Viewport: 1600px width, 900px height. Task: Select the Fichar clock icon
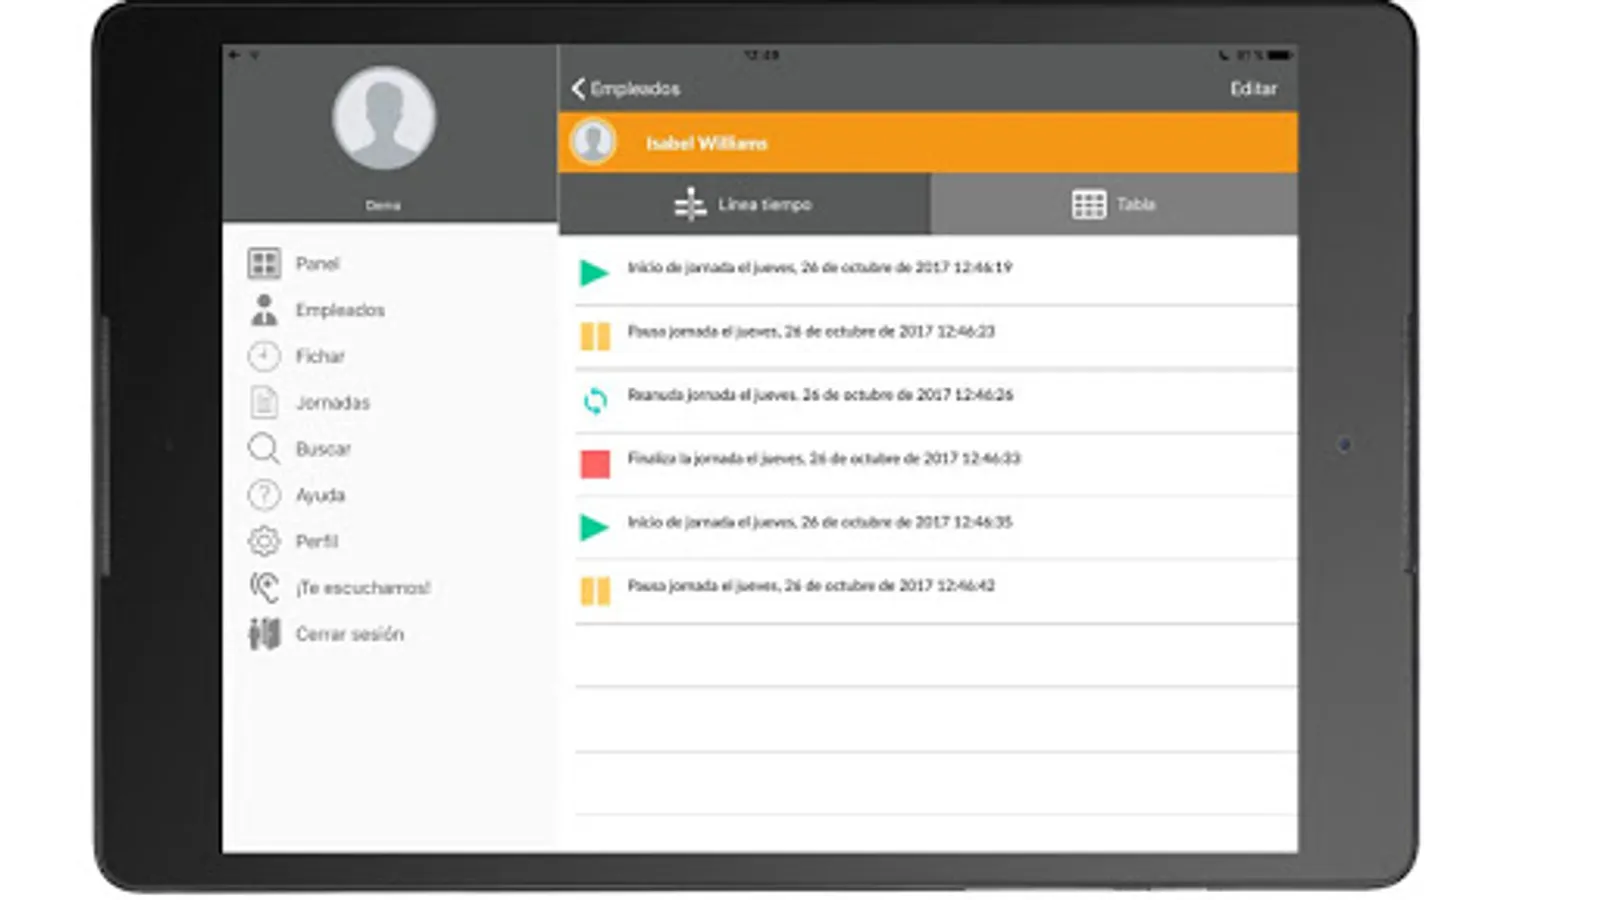(x=264, y=356)
